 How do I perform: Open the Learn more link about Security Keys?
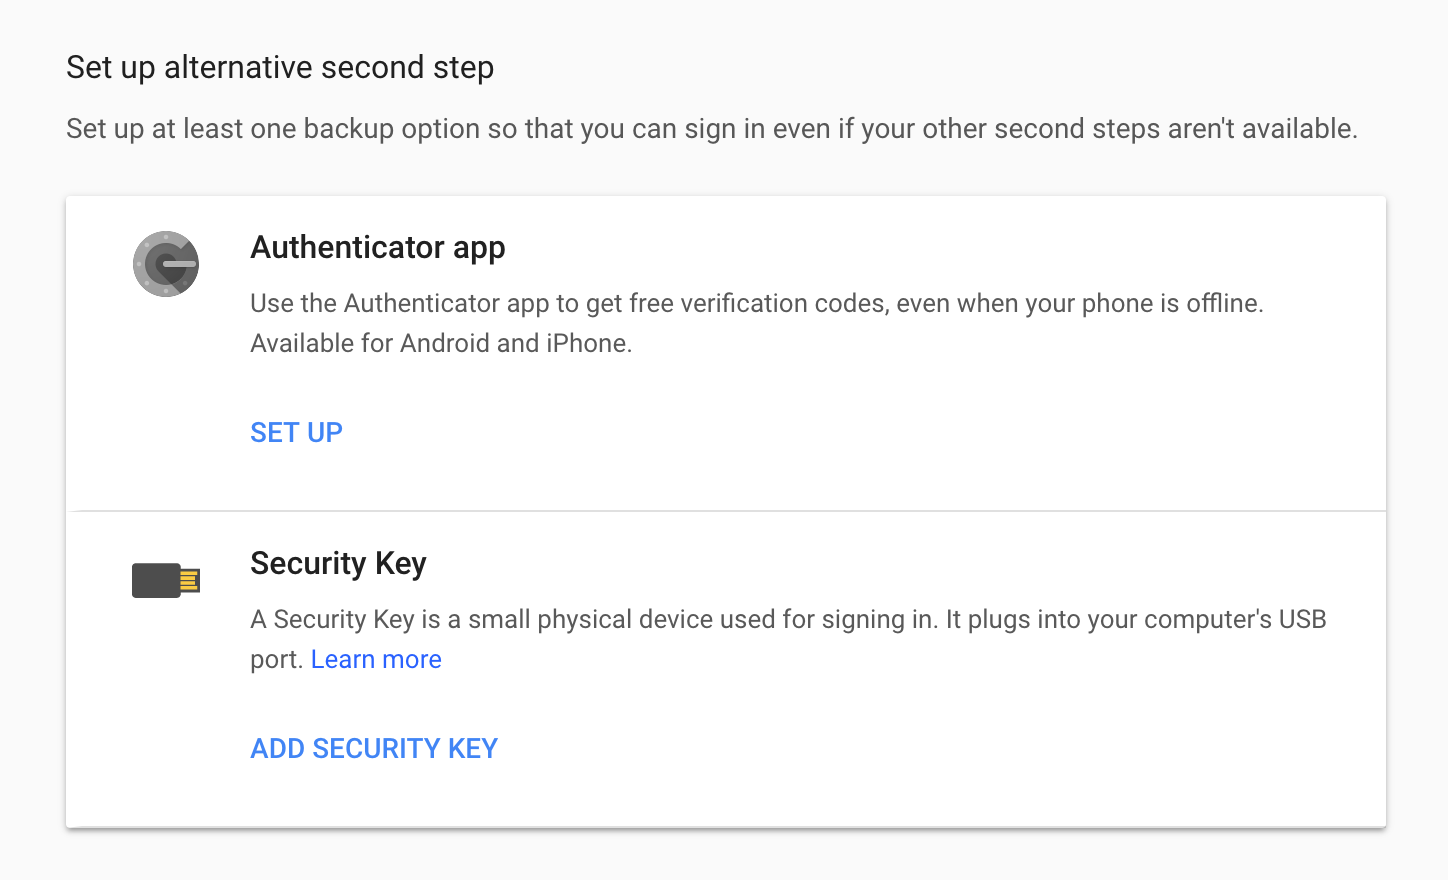(376, 659)
